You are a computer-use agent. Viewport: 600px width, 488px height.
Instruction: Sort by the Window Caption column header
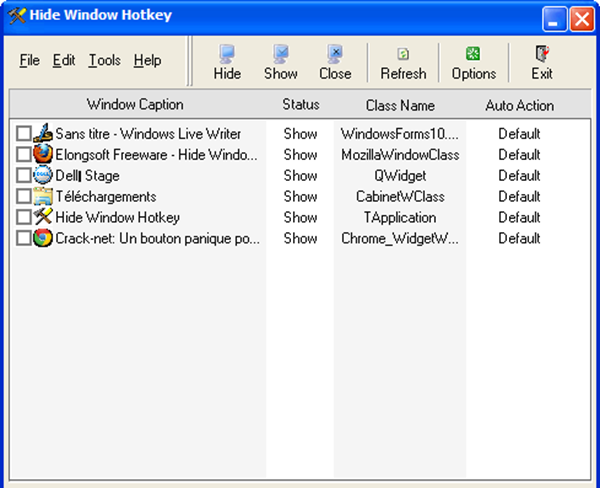[135, 104]
